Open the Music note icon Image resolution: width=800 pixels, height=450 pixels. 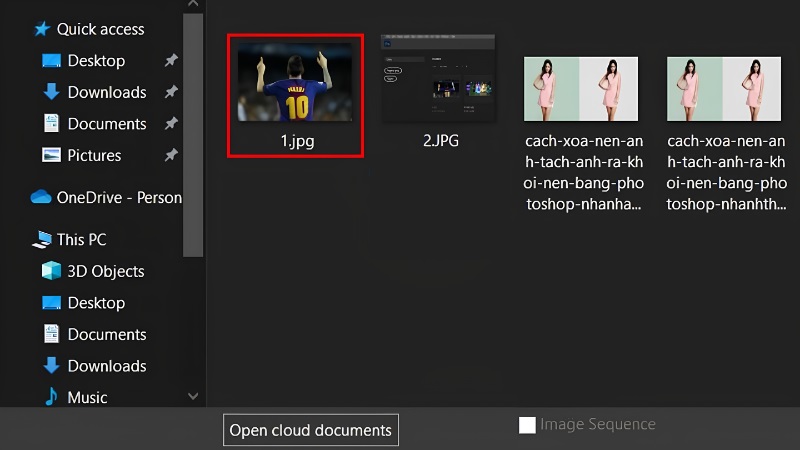coord(51,396)
